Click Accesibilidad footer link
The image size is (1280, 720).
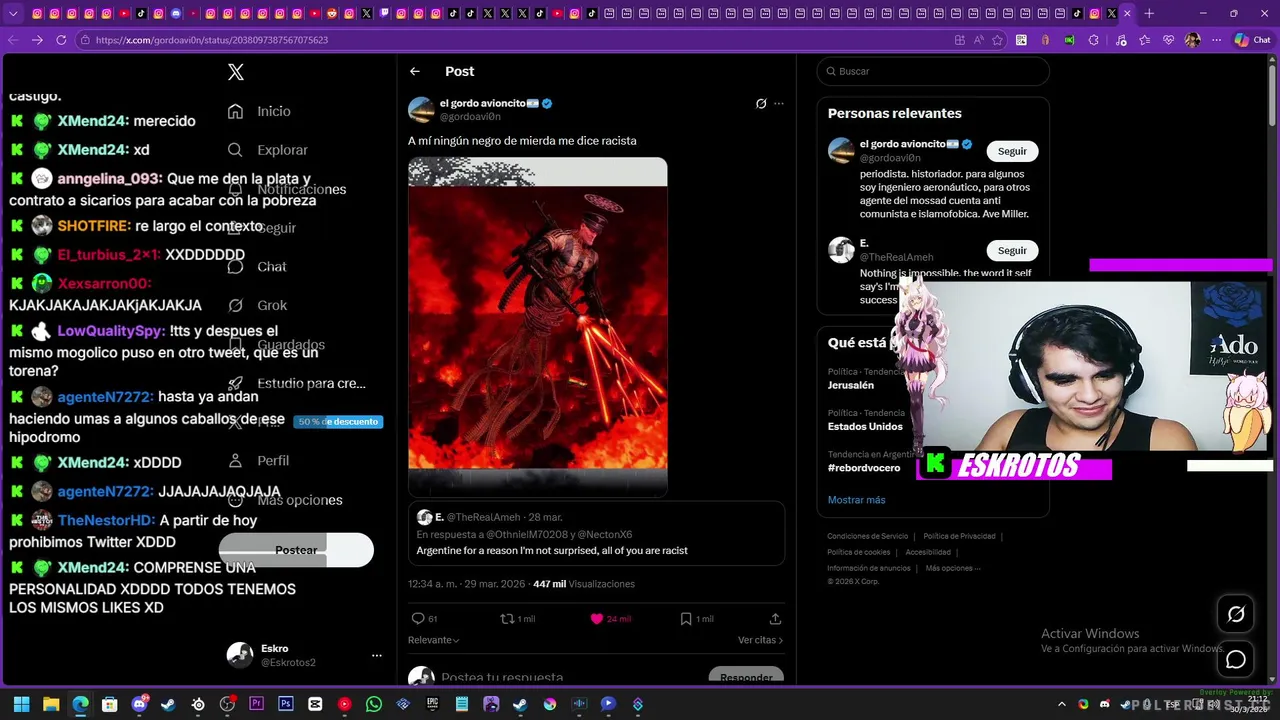tap(928, 553)
